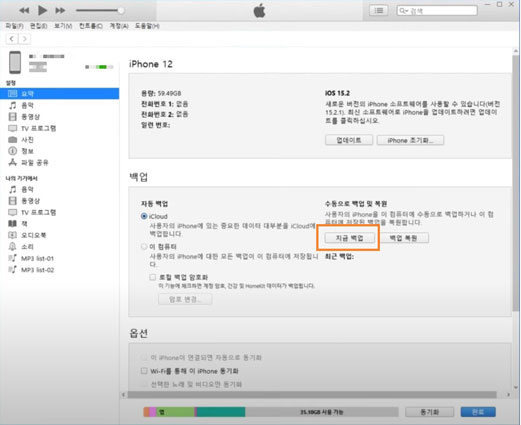Toggle 선택한 노래 및 비디오만 동기화 checkbox
This screenshot has height=425, width=521.
click(144, 384)
